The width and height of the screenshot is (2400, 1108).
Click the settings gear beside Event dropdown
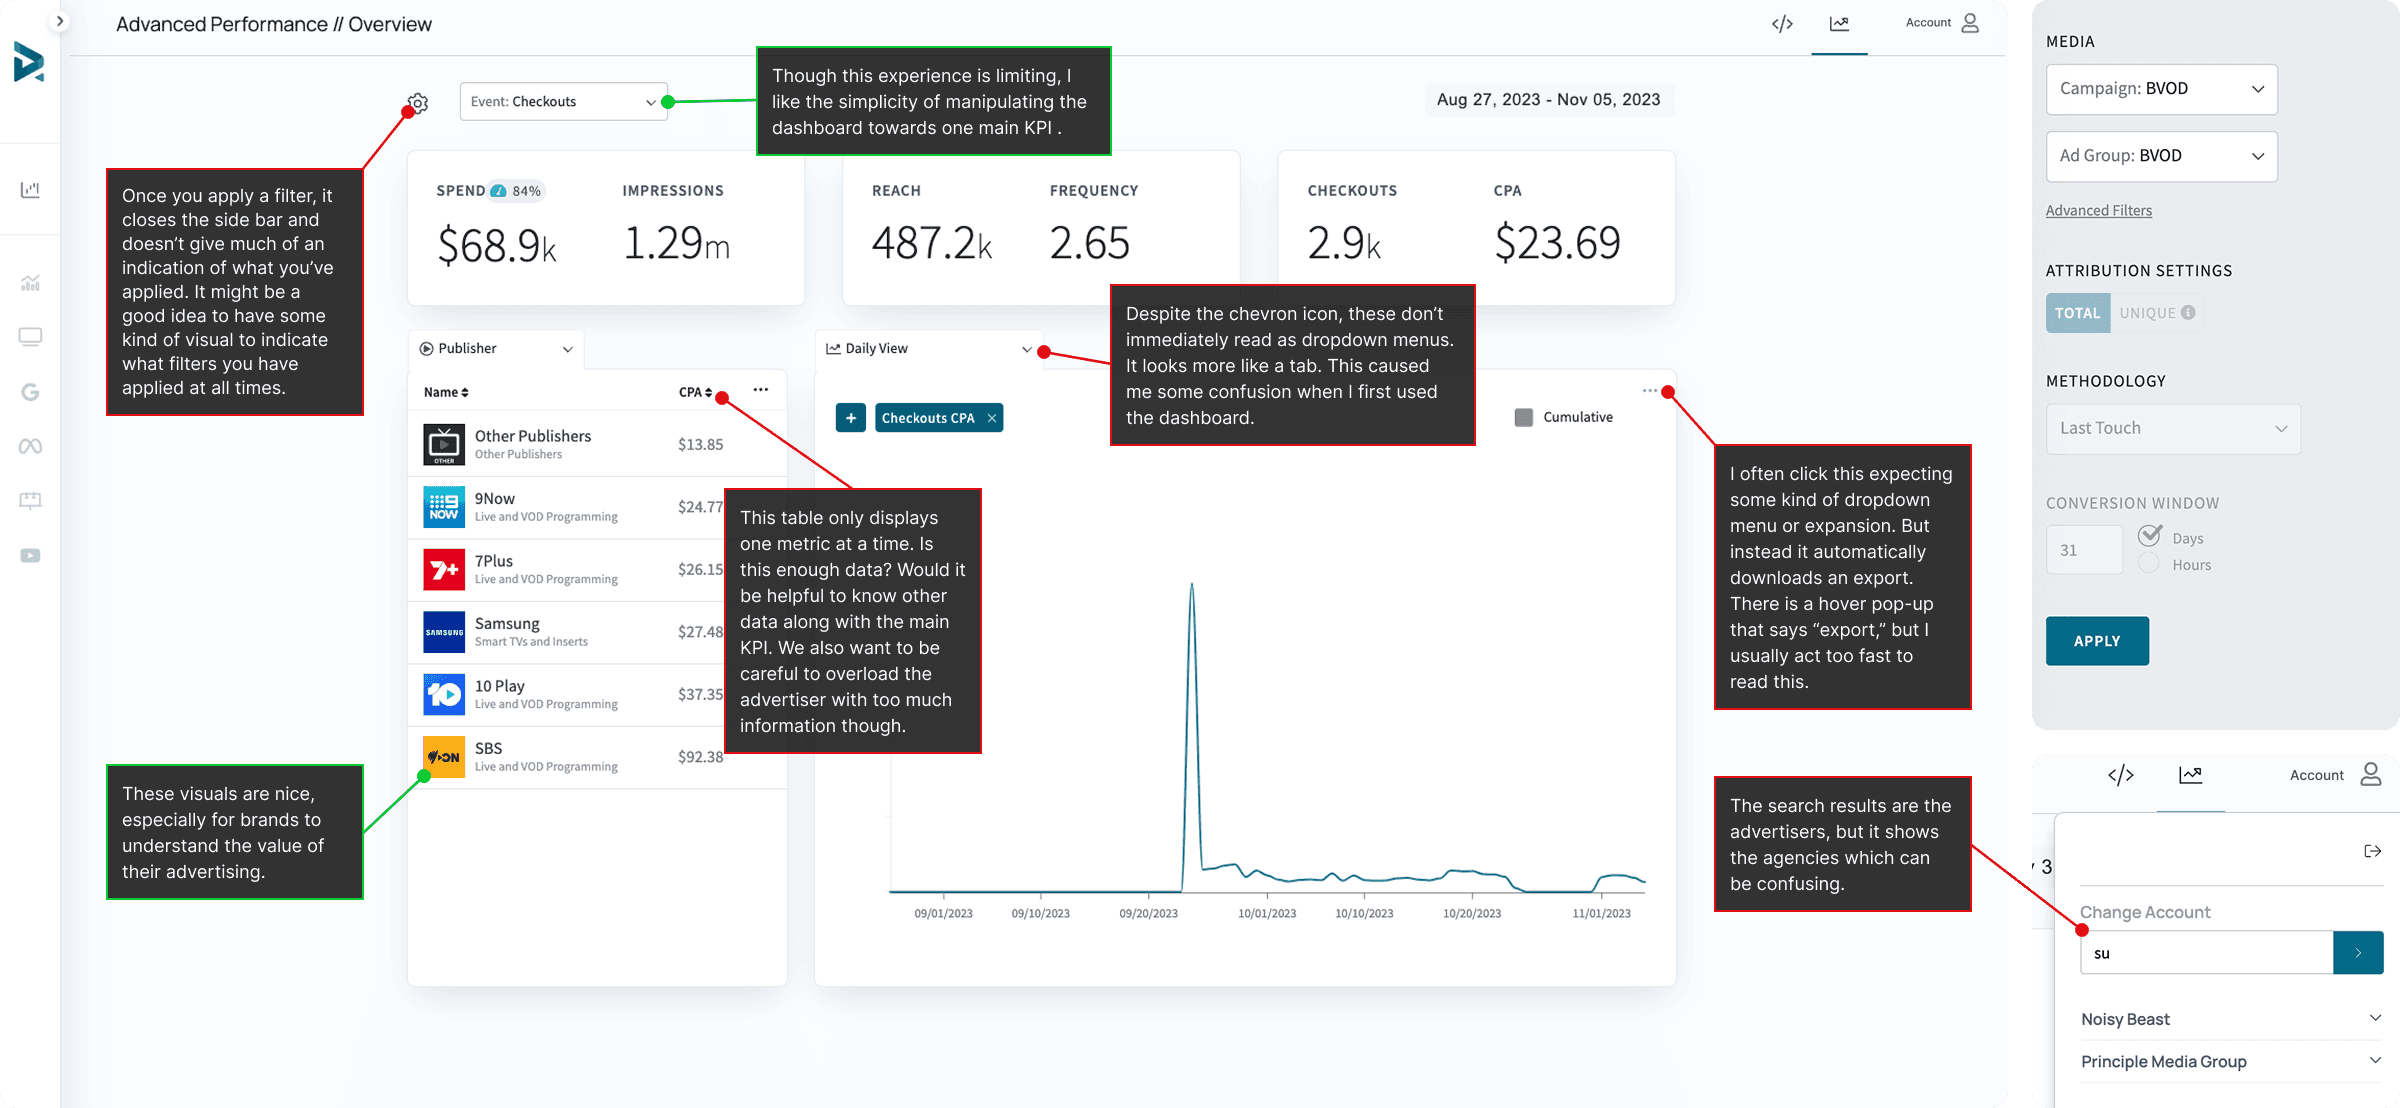click(418, 103)
